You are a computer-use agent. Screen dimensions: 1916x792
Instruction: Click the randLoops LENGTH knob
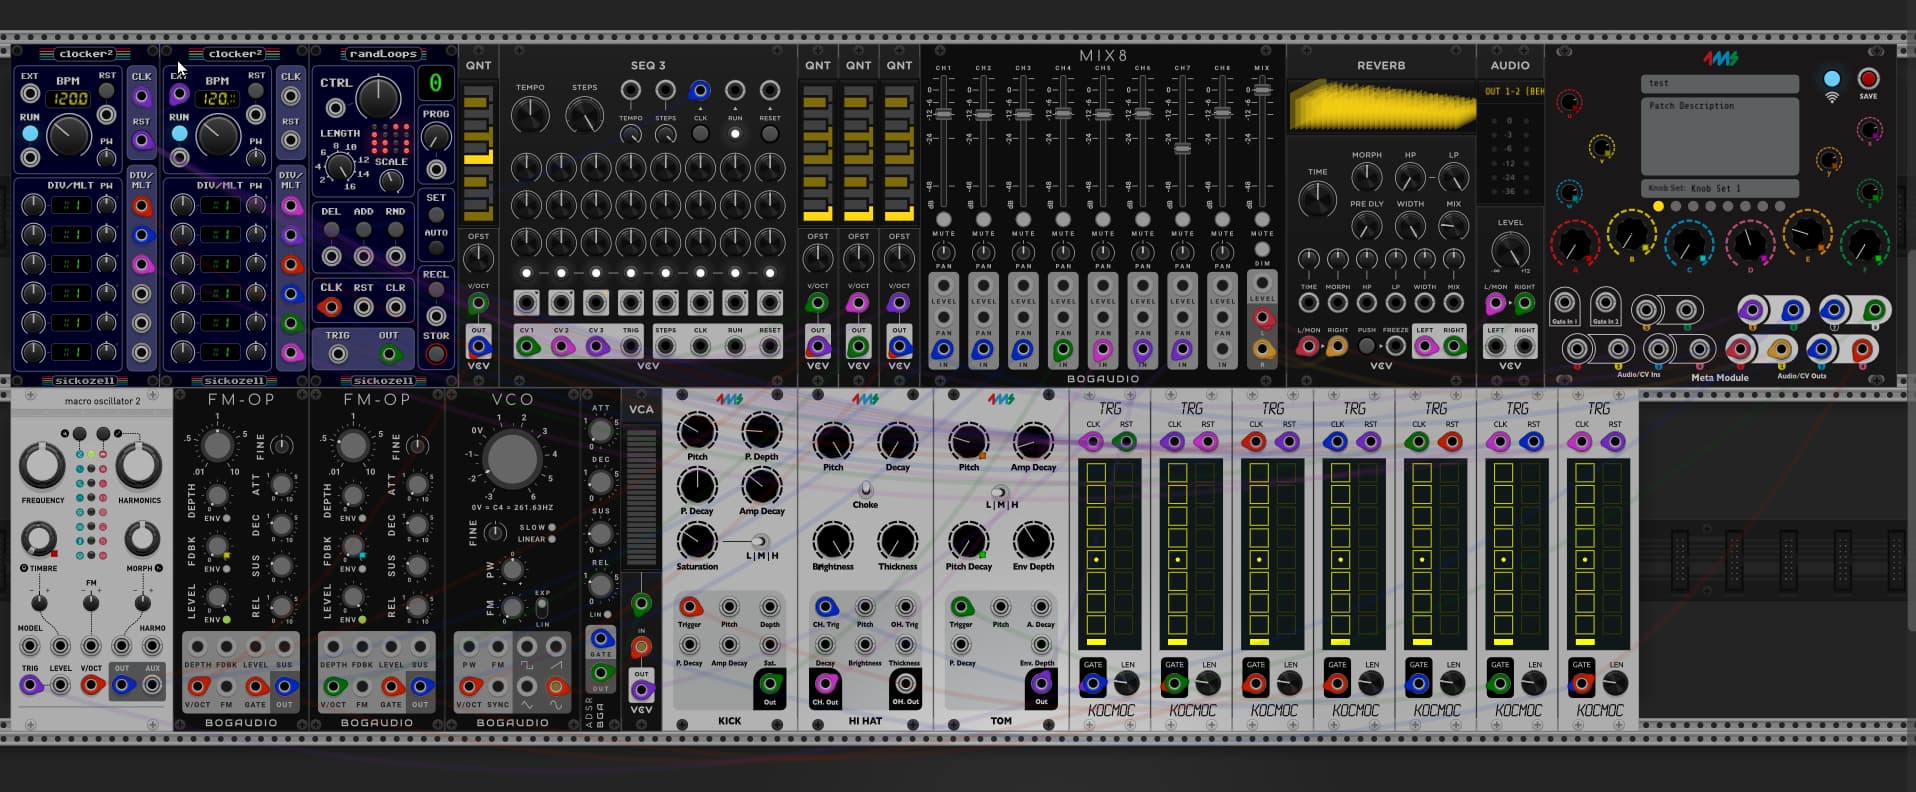click(340, 165)
